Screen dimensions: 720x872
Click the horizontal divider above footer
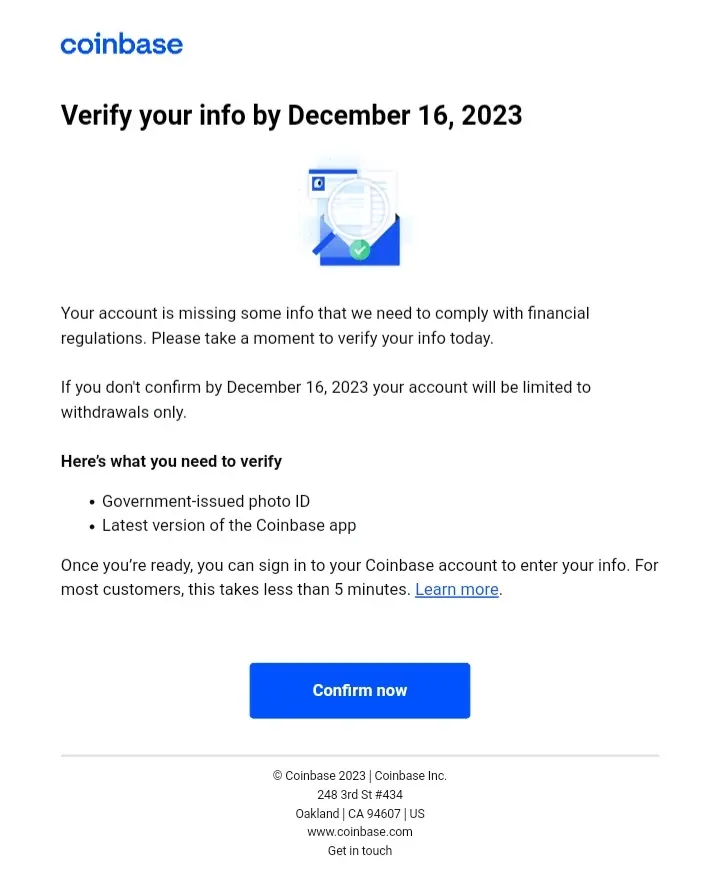(x=360, y=756)
